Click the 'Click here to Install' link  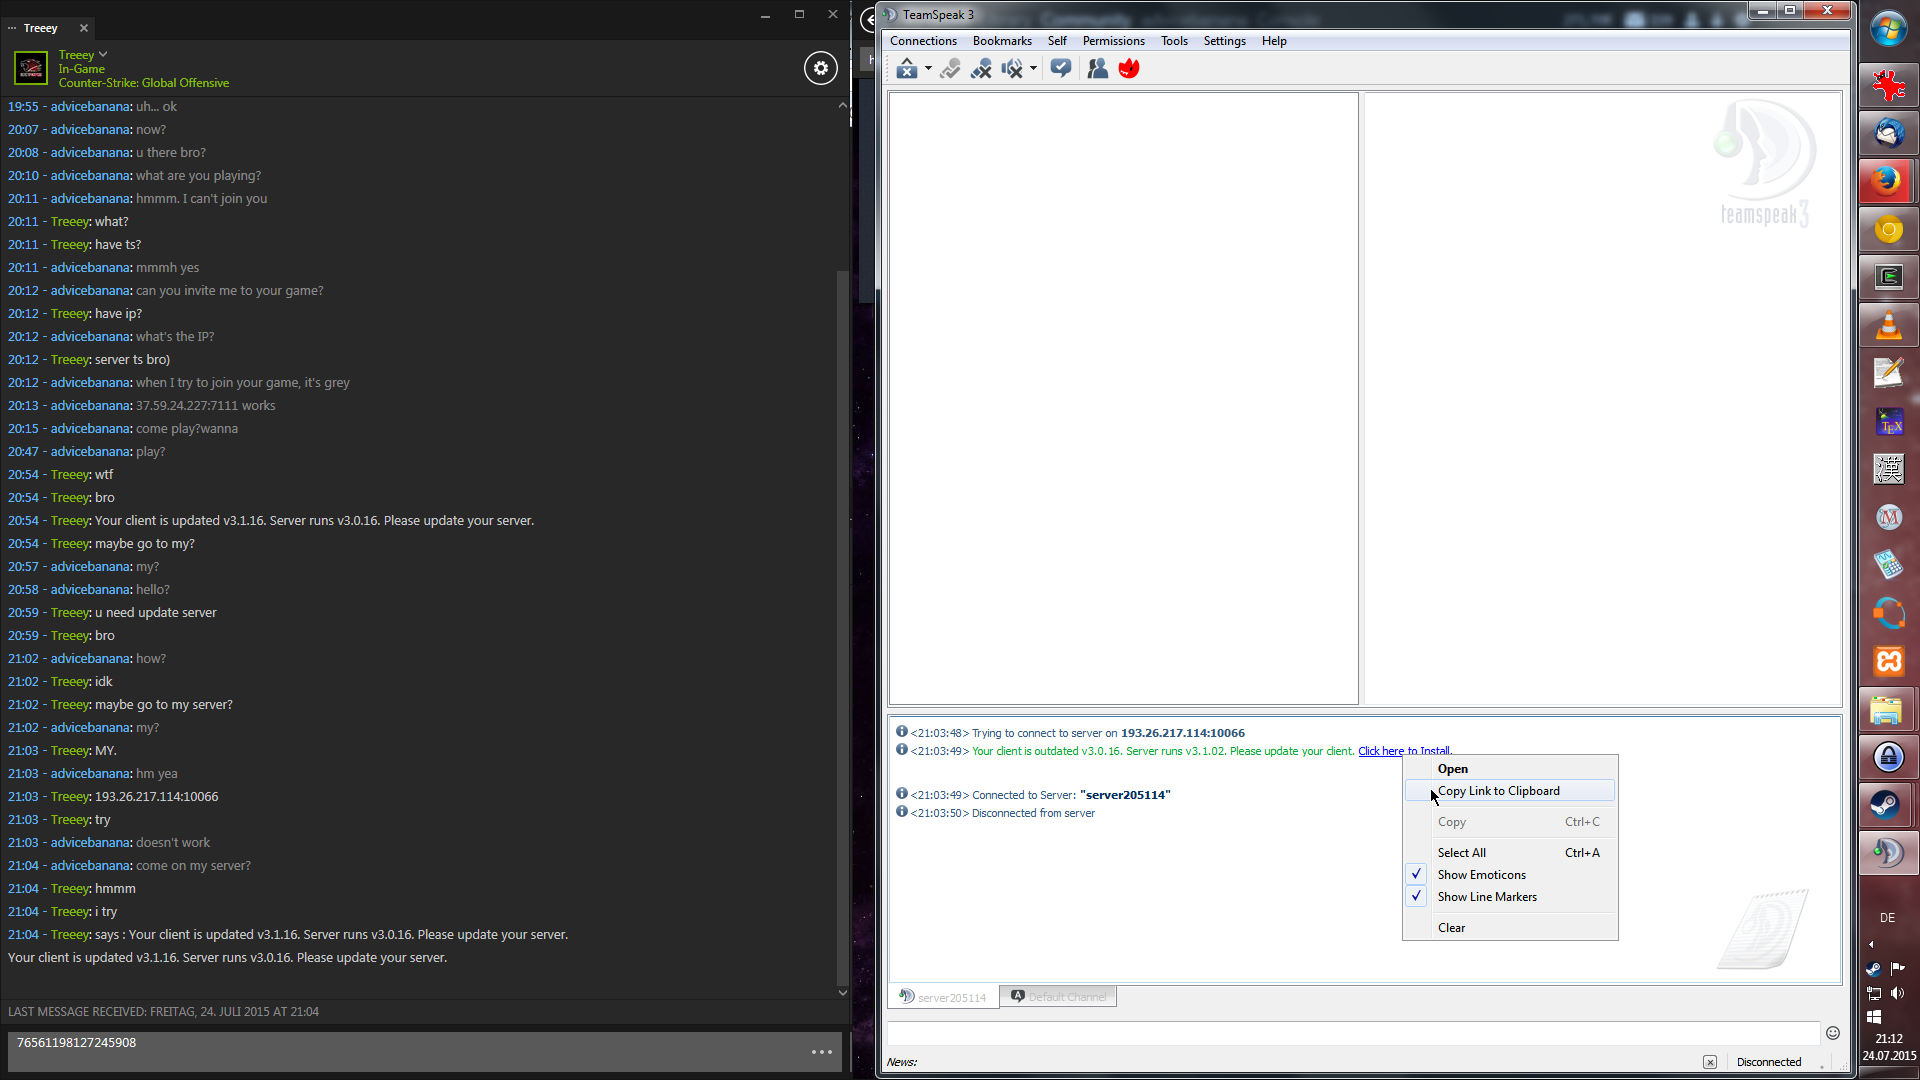(1380, 751)
